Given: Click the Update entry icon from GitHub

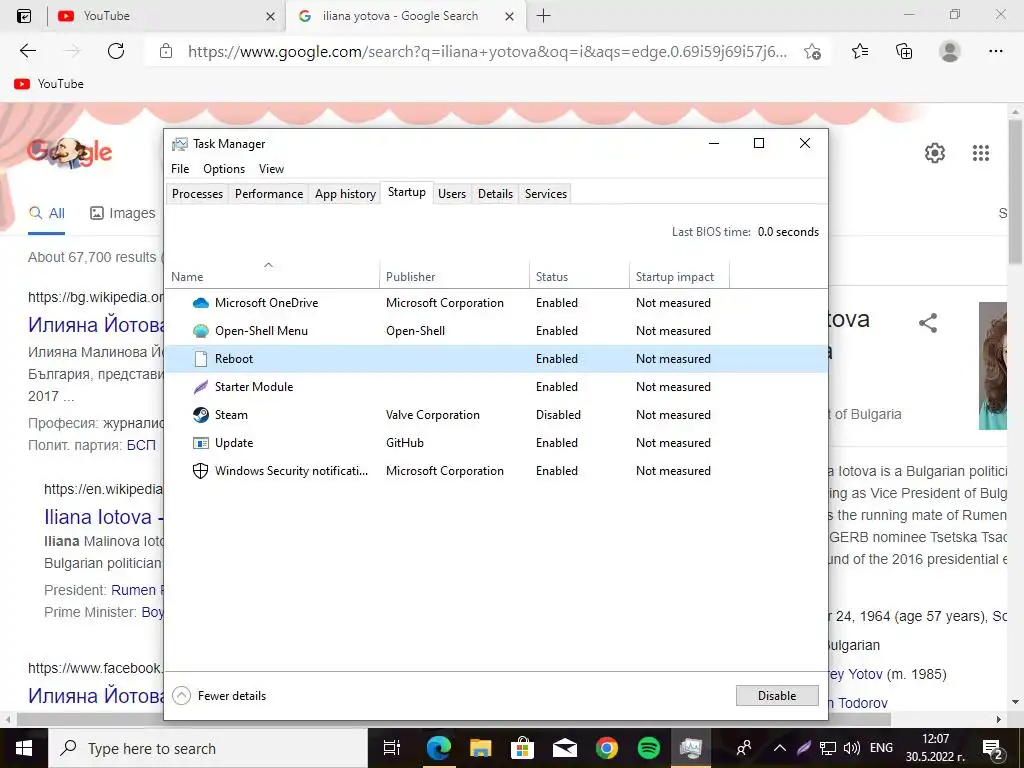Looking at the screenshot, I should [201, 443].
